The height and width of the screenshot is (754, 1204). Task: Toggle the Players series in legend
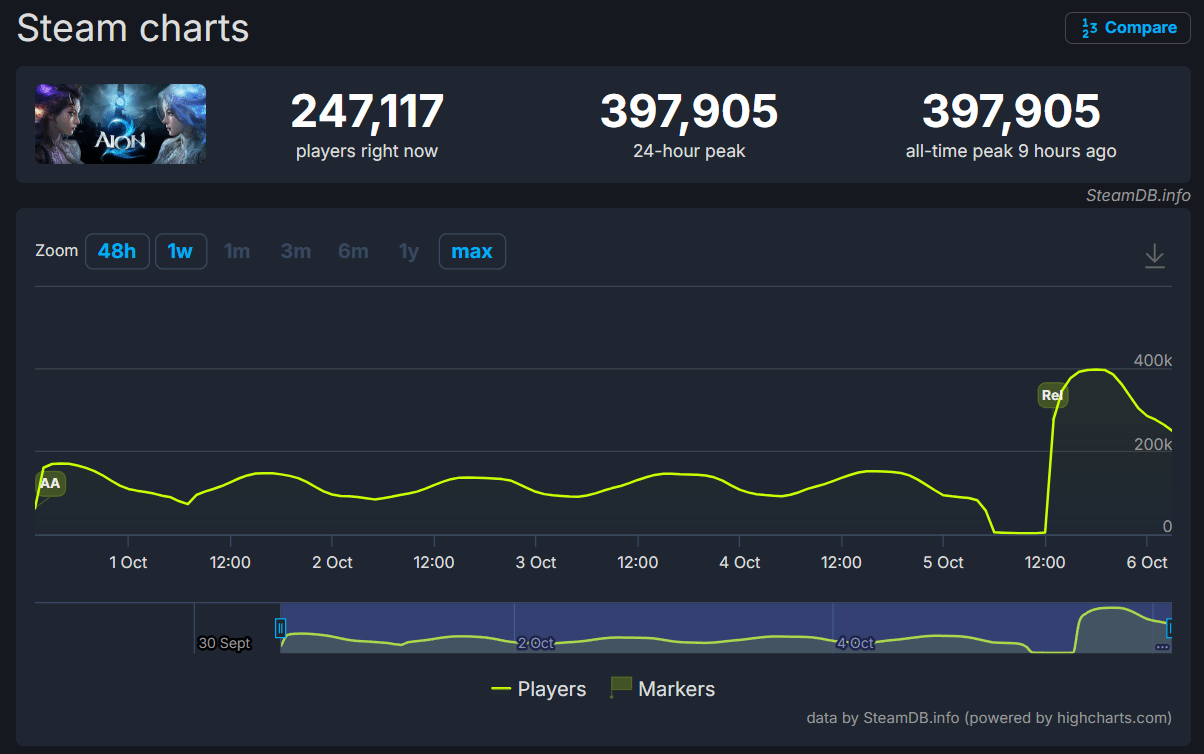pos(538,689)
